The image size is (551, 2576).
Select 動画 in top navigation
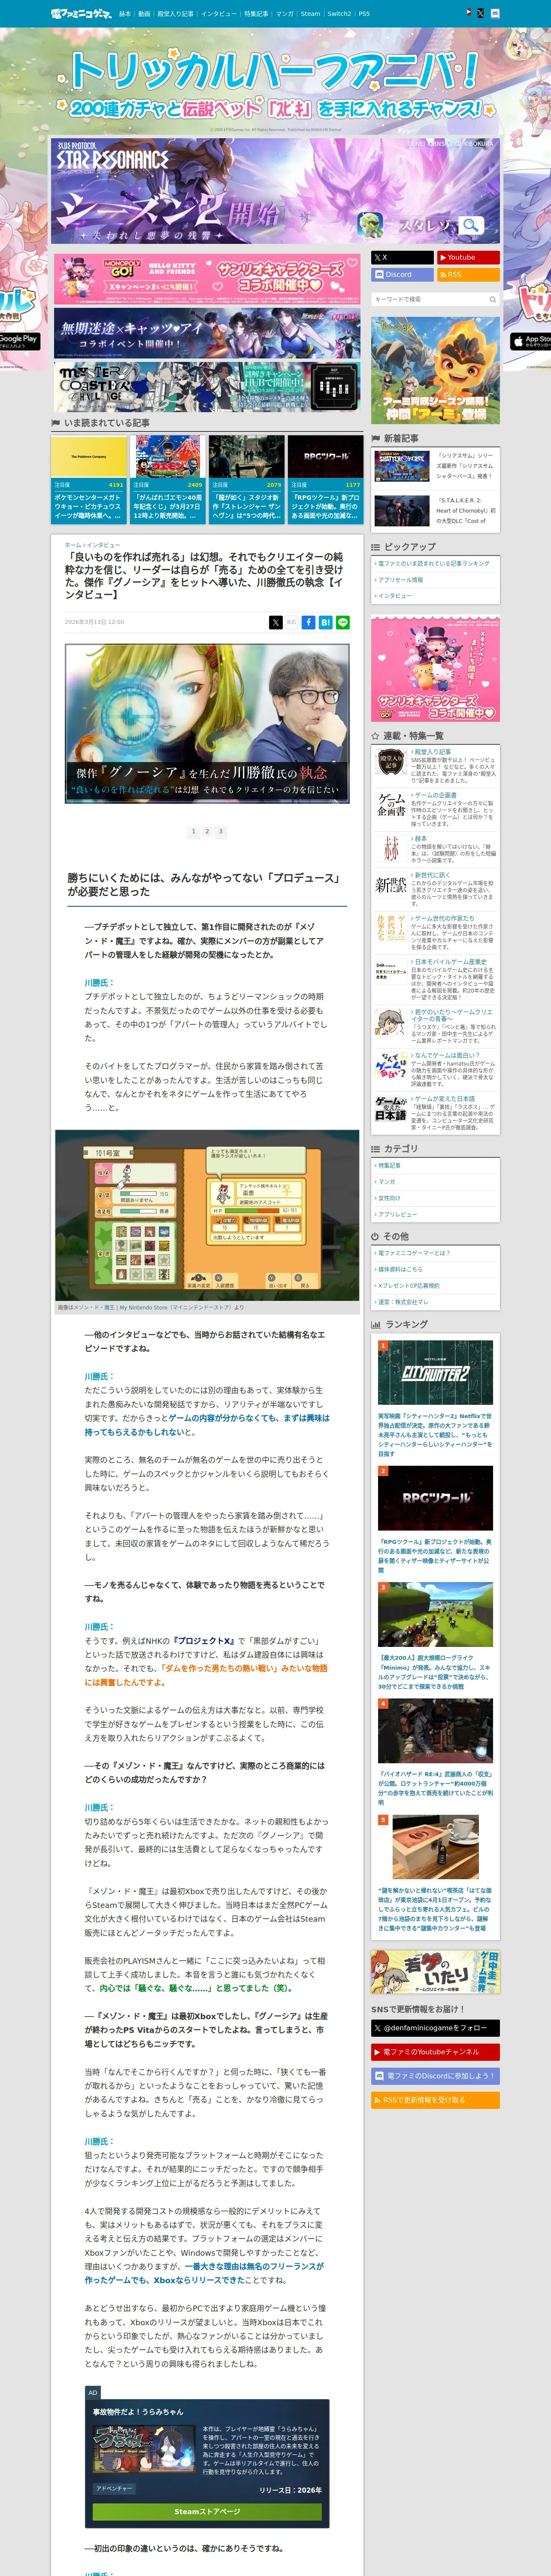coord(144,14)
